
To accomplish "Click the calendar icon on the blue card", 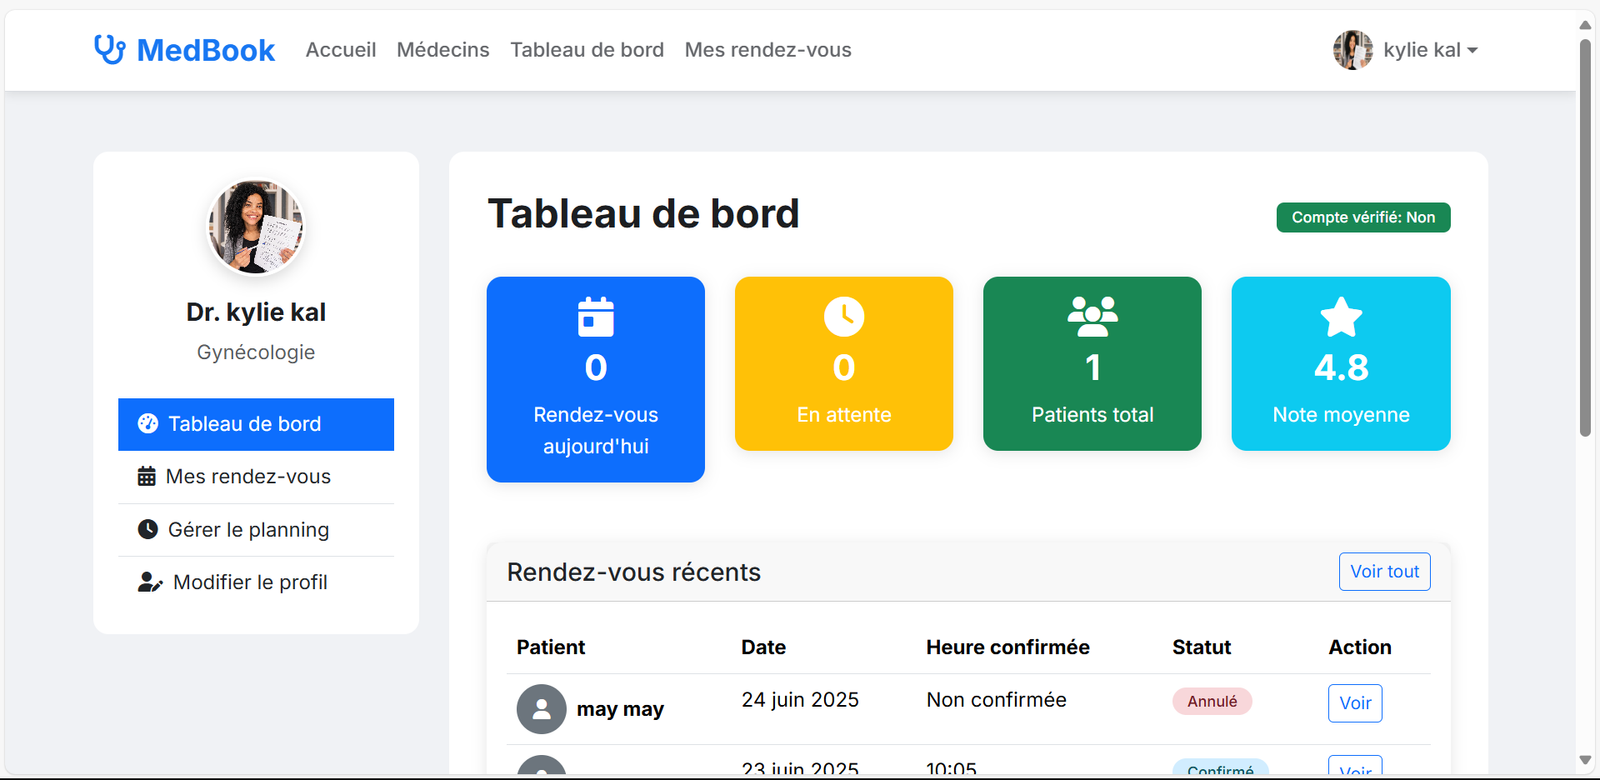I will pyautogui.click(x=596, y=317).
